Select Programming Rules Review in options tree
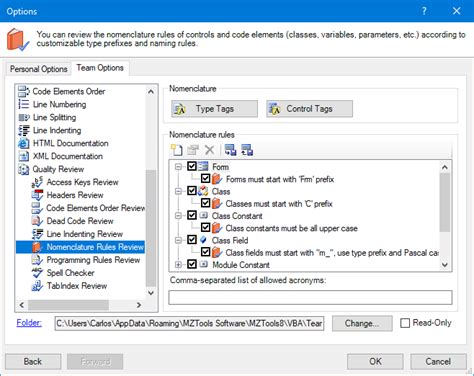 pyautogui.click(x=93, y=260)
